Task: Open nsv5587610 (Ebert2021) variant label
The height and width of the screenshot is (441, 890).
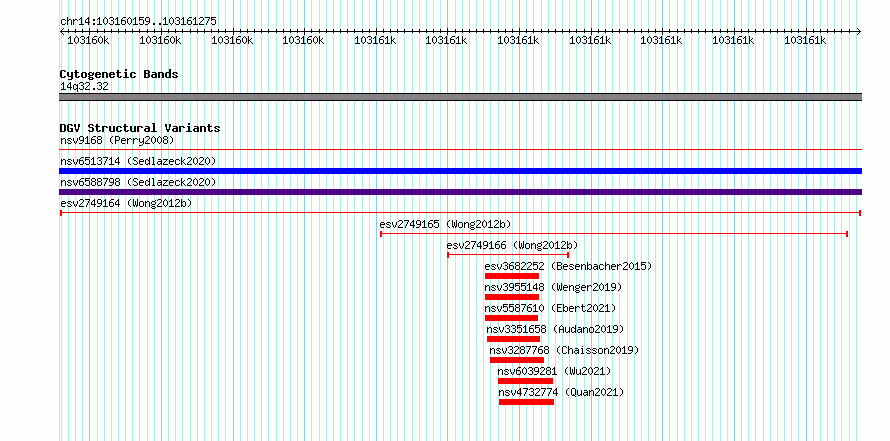Action: click(550, 308)
